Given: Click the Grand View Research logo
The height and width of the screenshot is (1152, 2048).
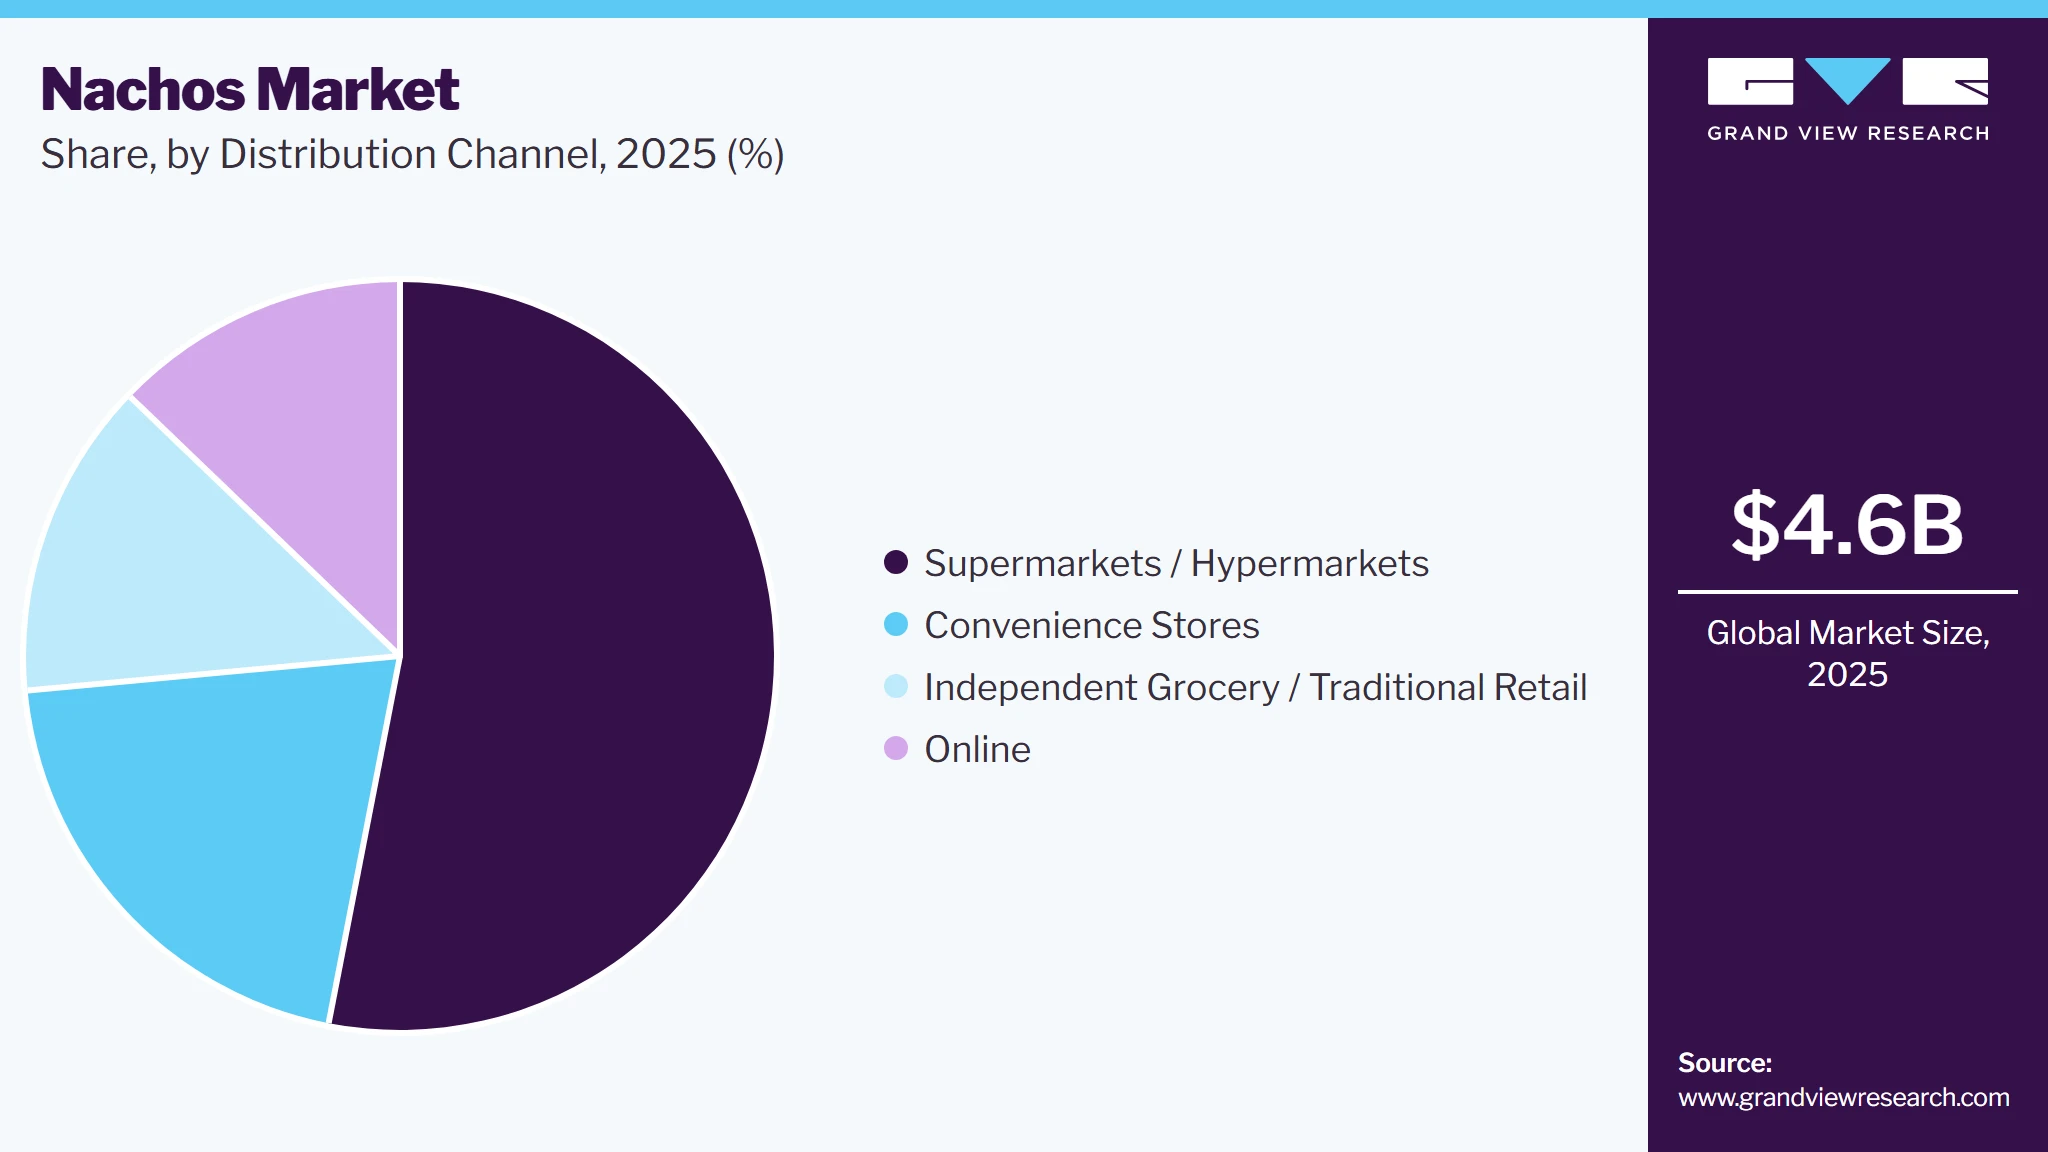Looking at the screenshot, I should click(1847, 99).
